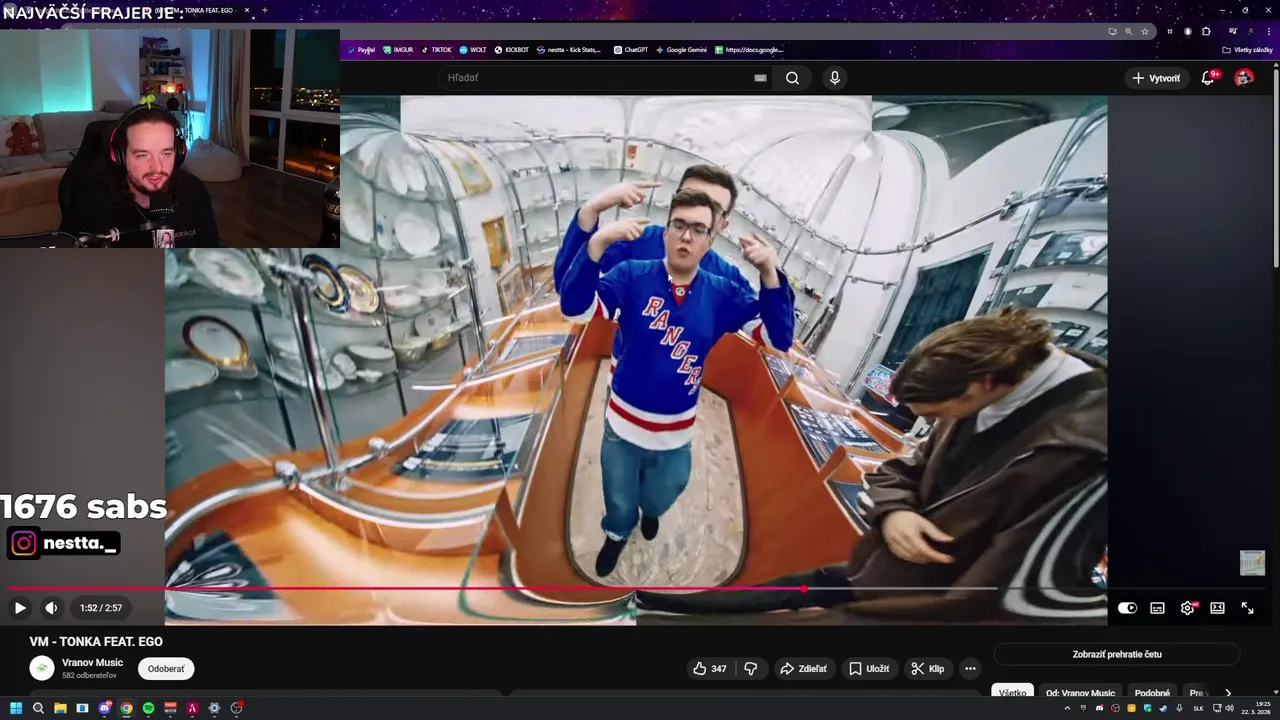Play the paused YouTube video
1280x720 pixels.
coord(19,608)
